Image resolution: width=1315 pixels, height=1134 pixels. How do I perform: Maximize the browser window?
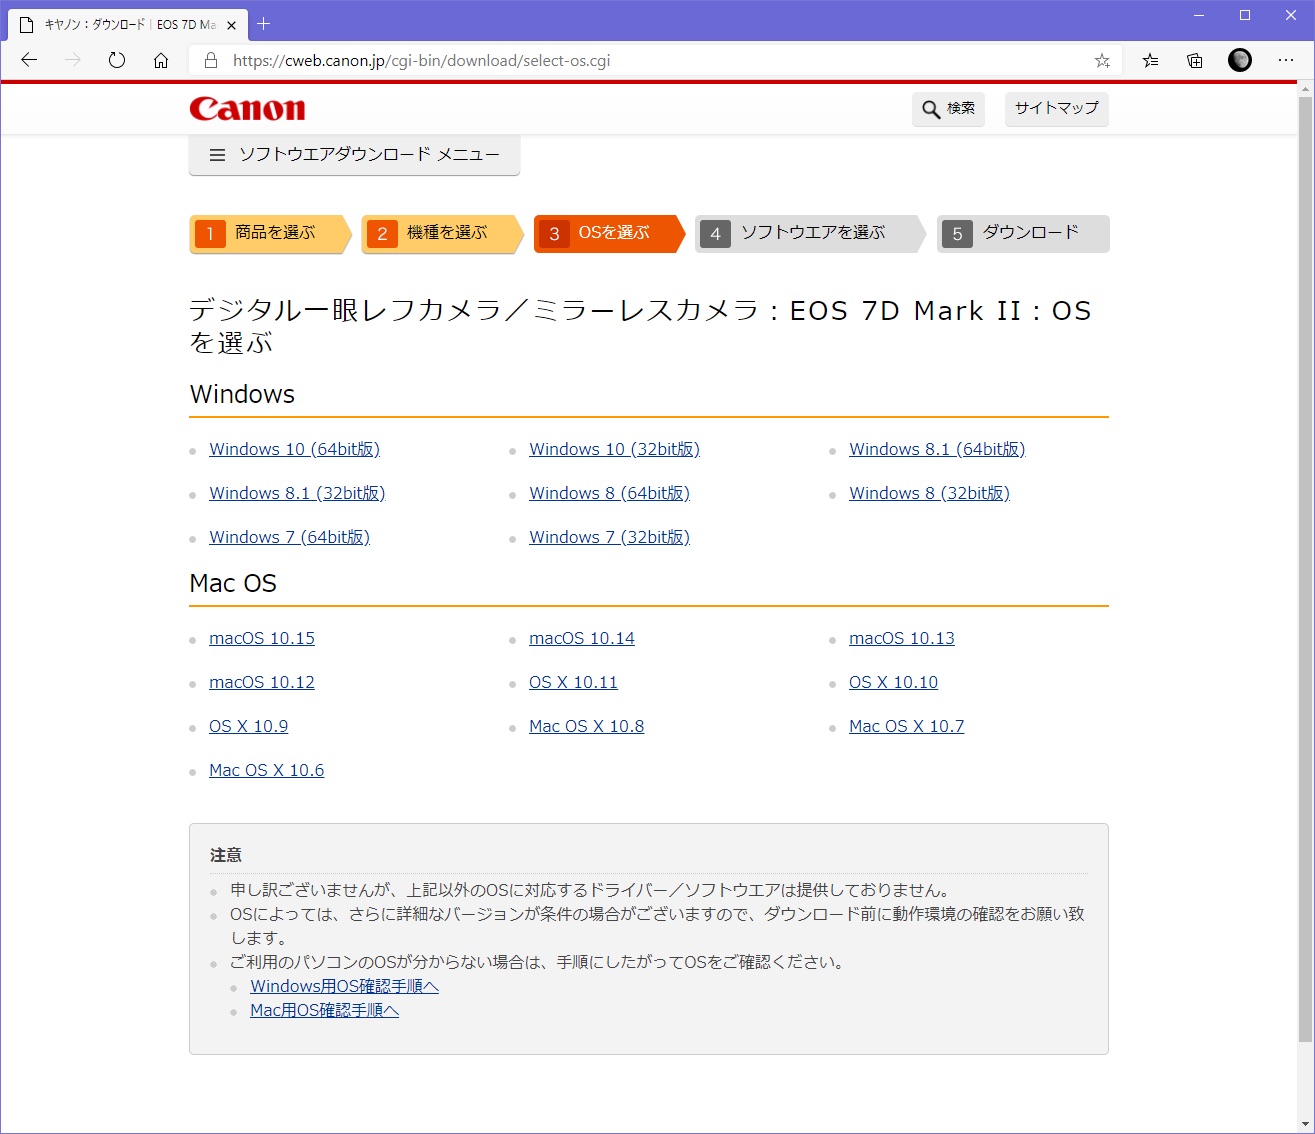(1244, 15)
